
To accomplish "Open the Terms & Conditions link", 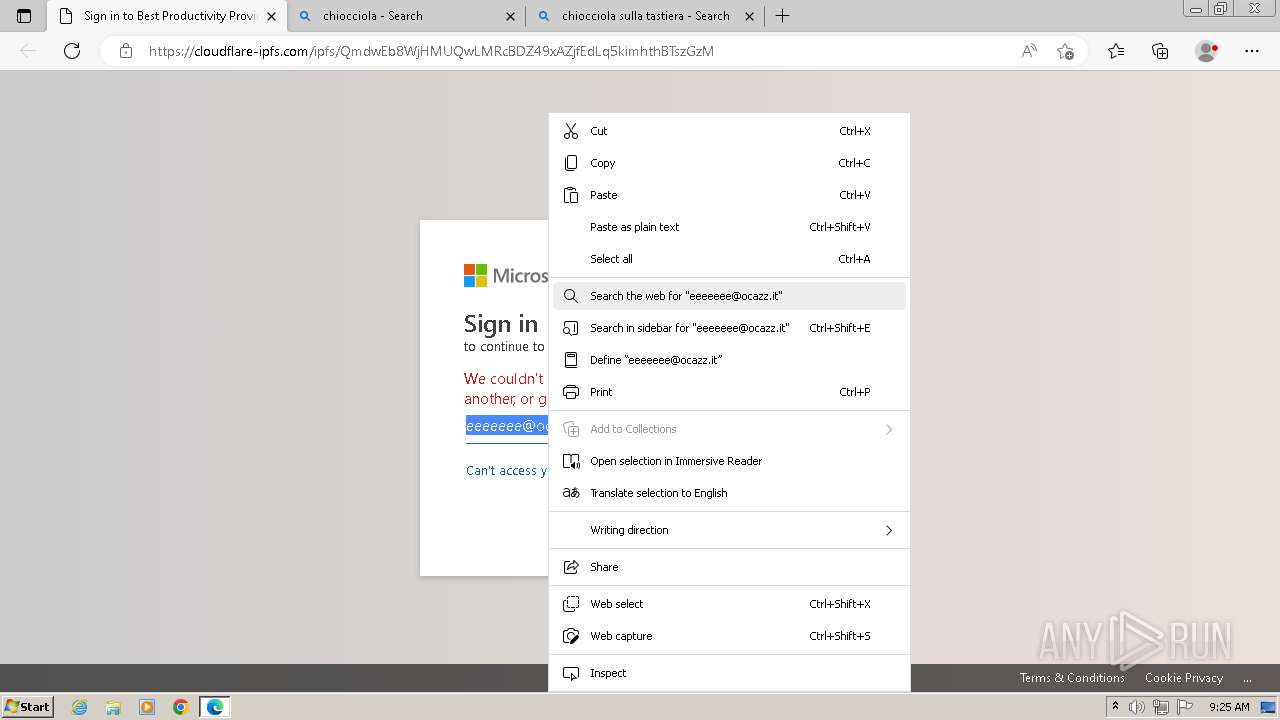I will 1072,678.
